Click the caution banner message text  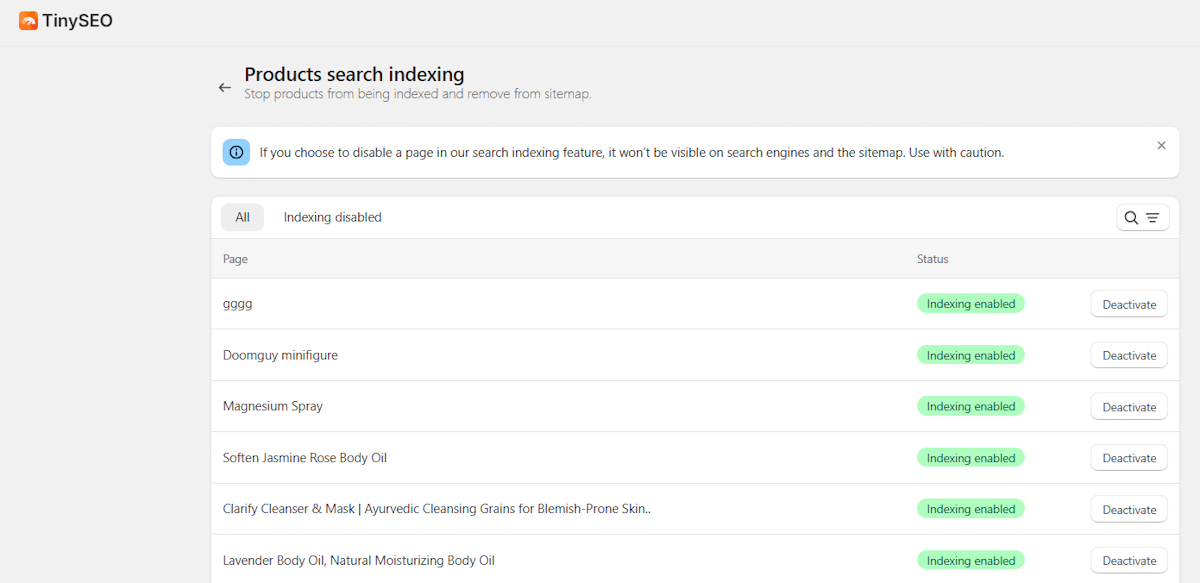click(632, 153)
